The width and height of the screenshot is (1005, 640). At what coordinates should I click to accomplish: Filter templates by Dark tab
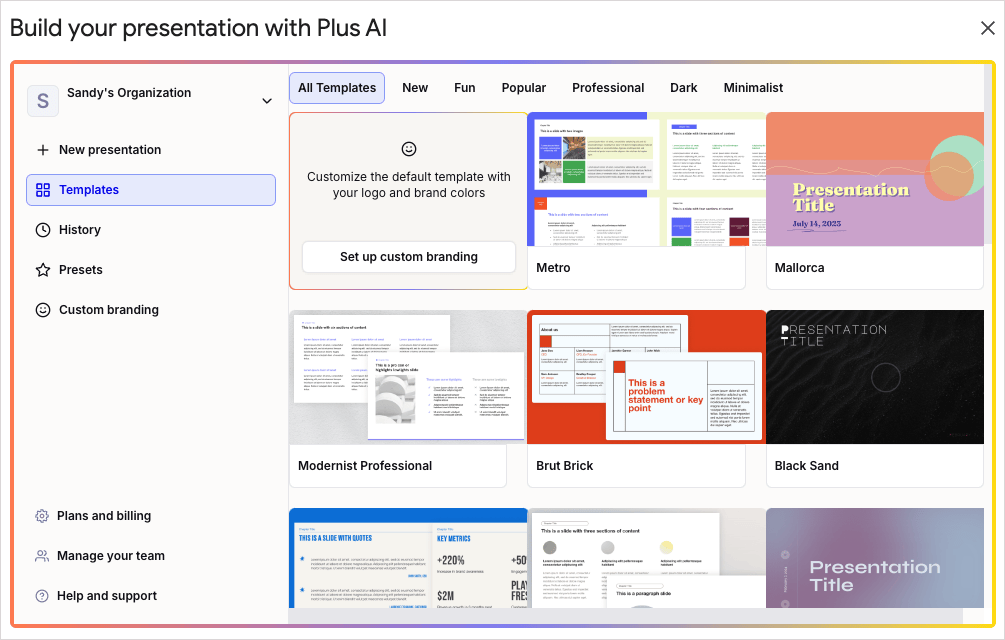pyautogui.click(x=683, y=88)
